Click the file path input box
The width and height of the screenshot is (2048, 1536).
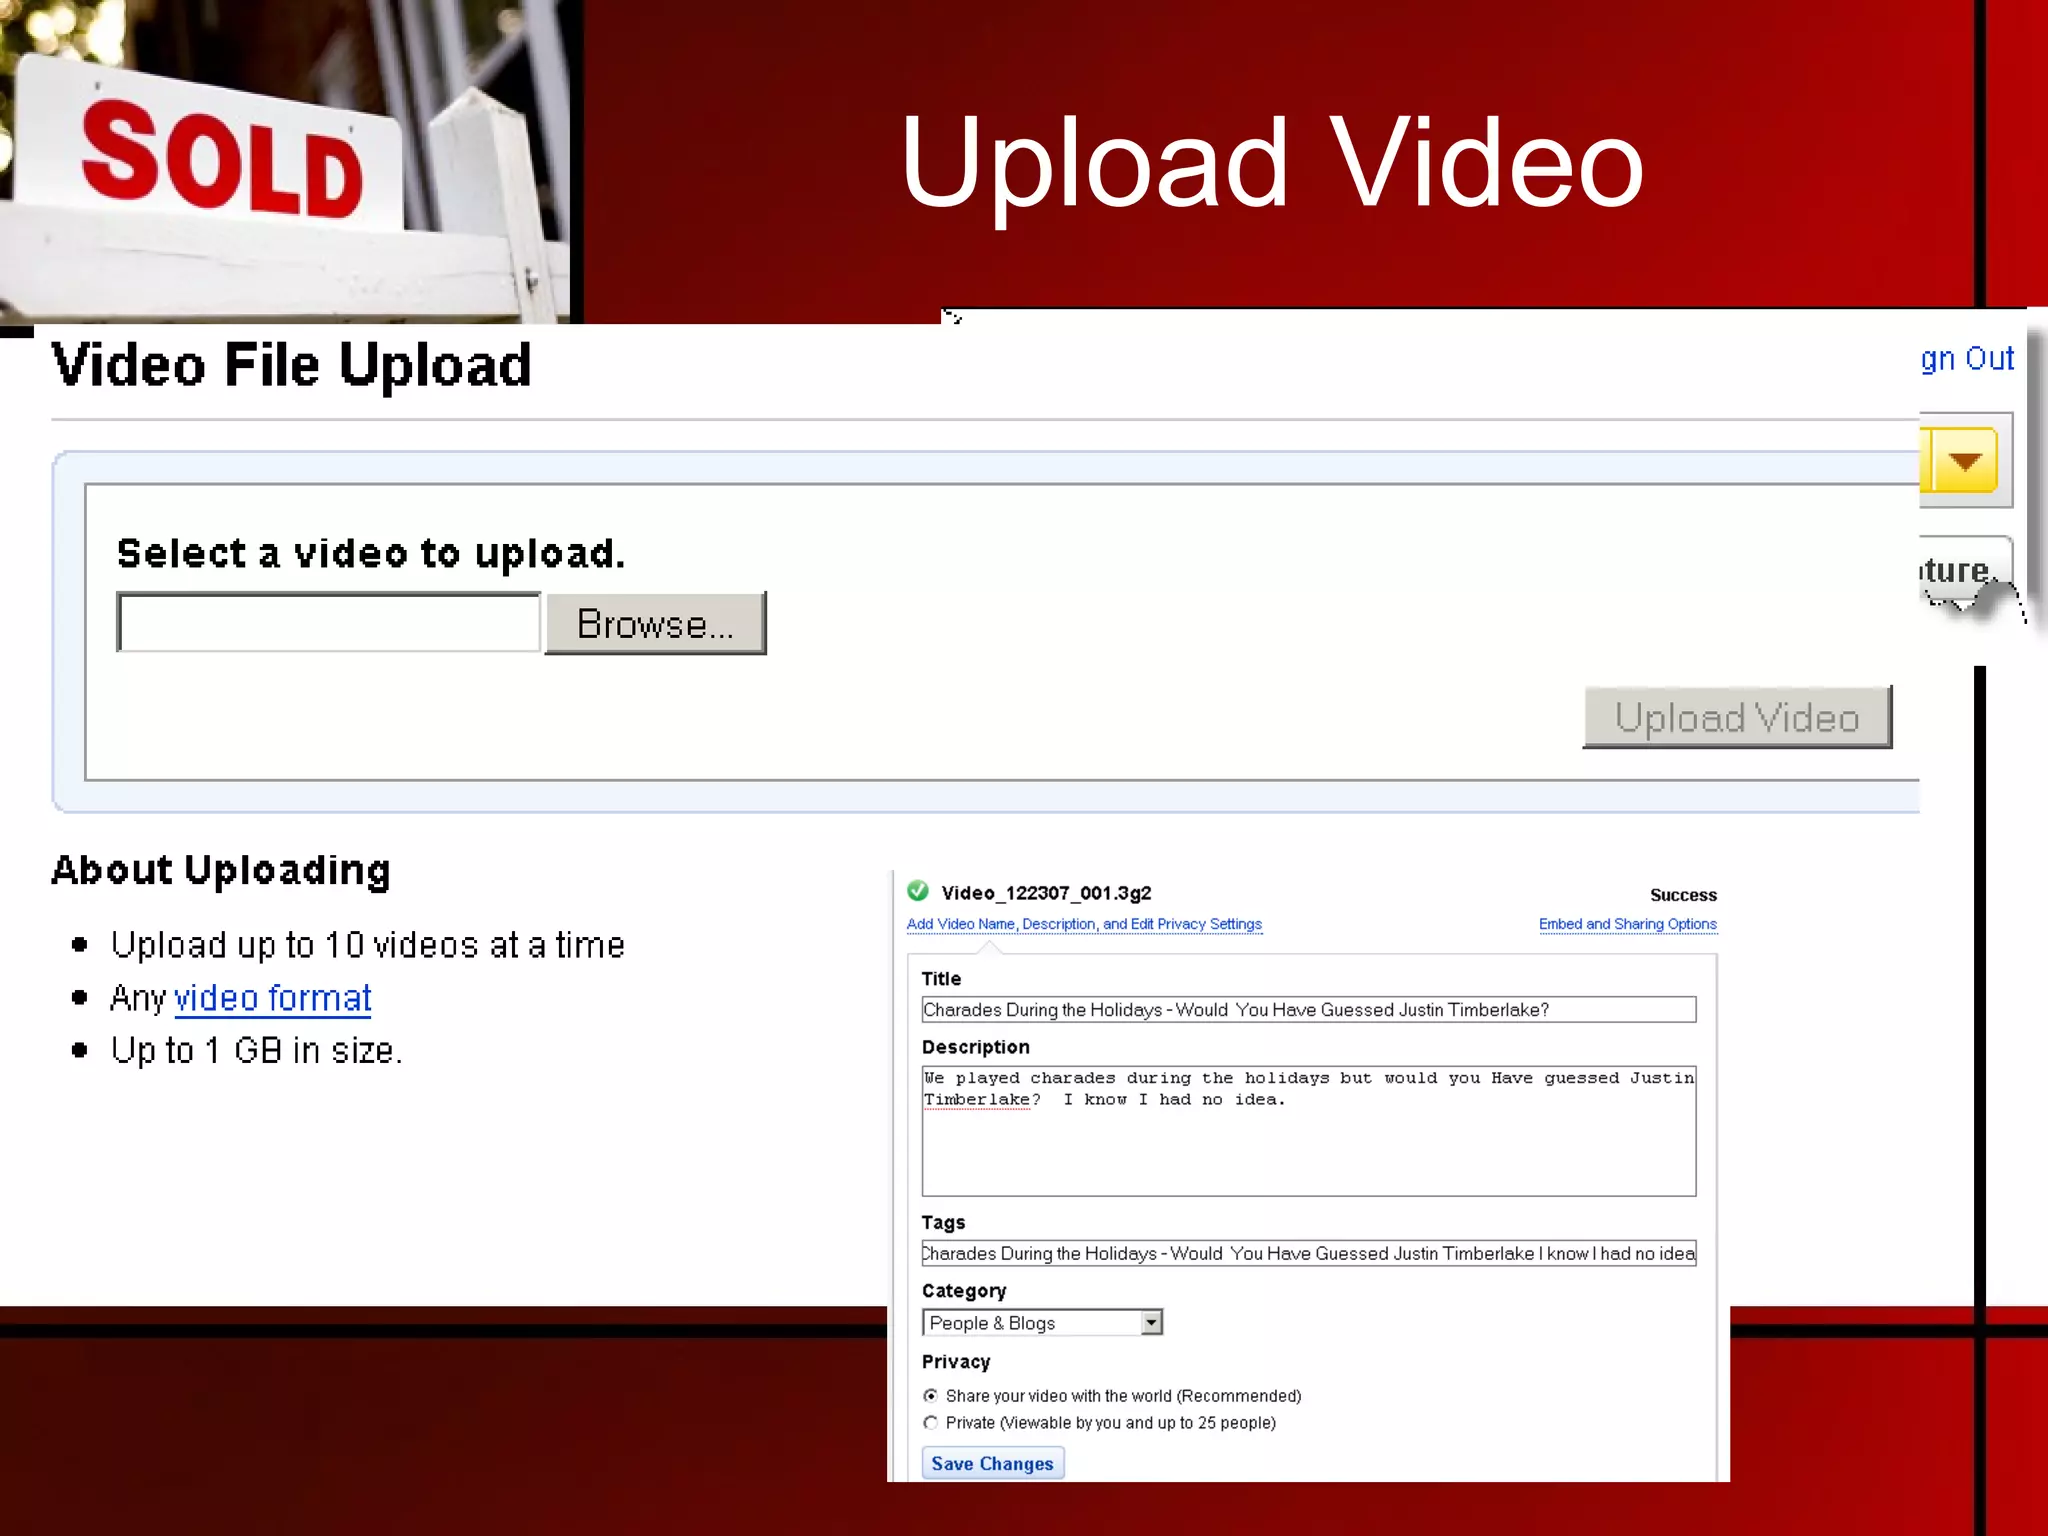pyautogui.click(x=329, y=622)
